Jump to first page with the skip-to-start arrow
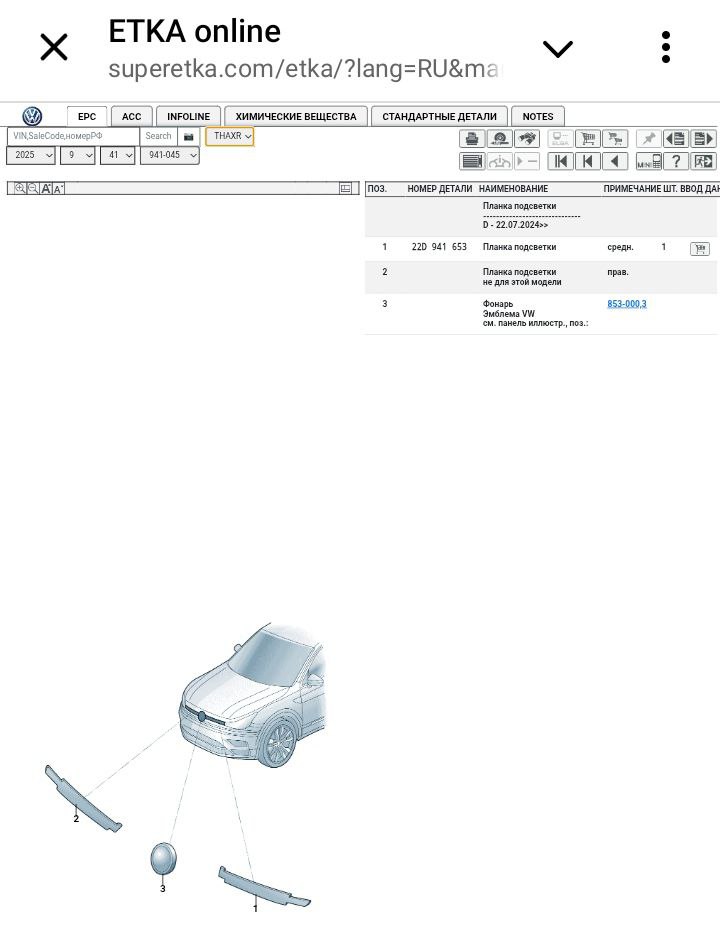720x926 pixels. point(561,161)
